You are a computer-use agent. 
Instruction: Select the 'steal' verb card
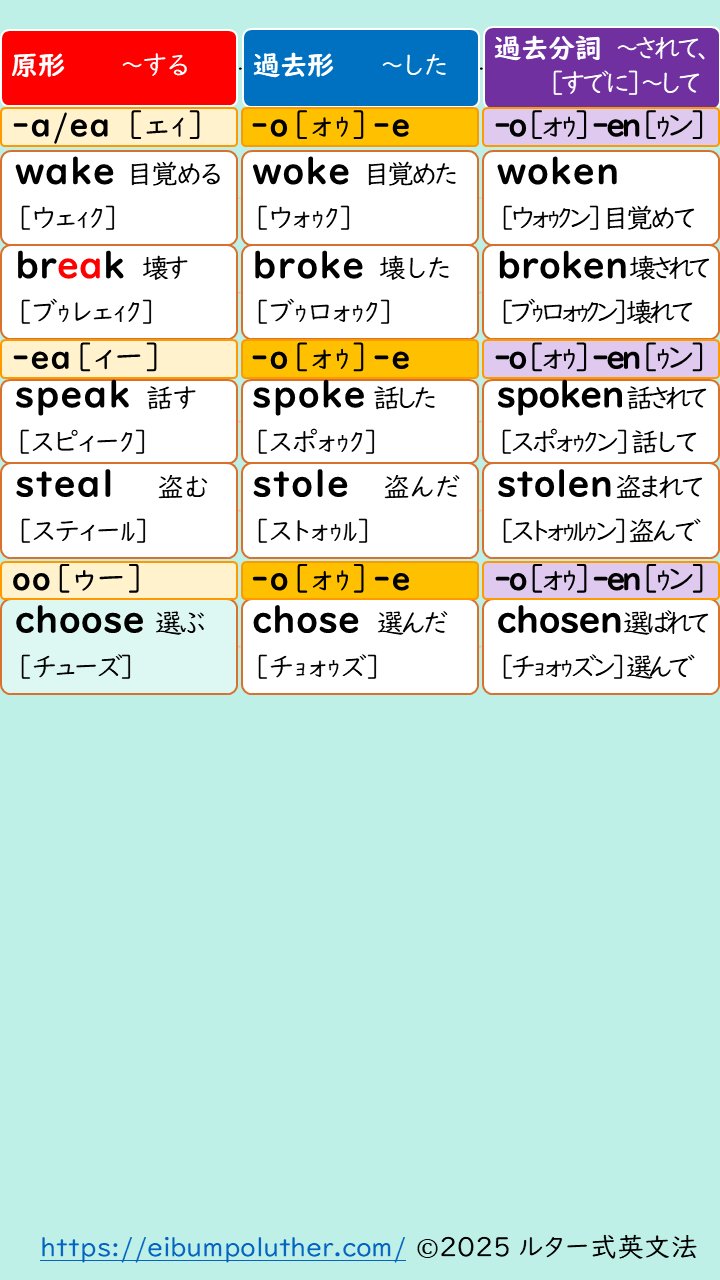(119, 510)
